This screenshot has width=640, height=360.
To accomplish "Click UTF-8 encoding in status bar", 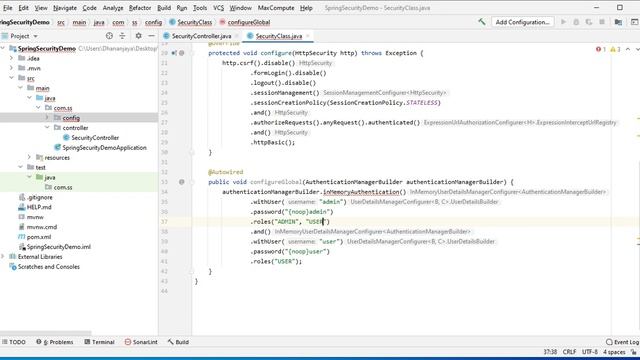I will pos(590,352).
